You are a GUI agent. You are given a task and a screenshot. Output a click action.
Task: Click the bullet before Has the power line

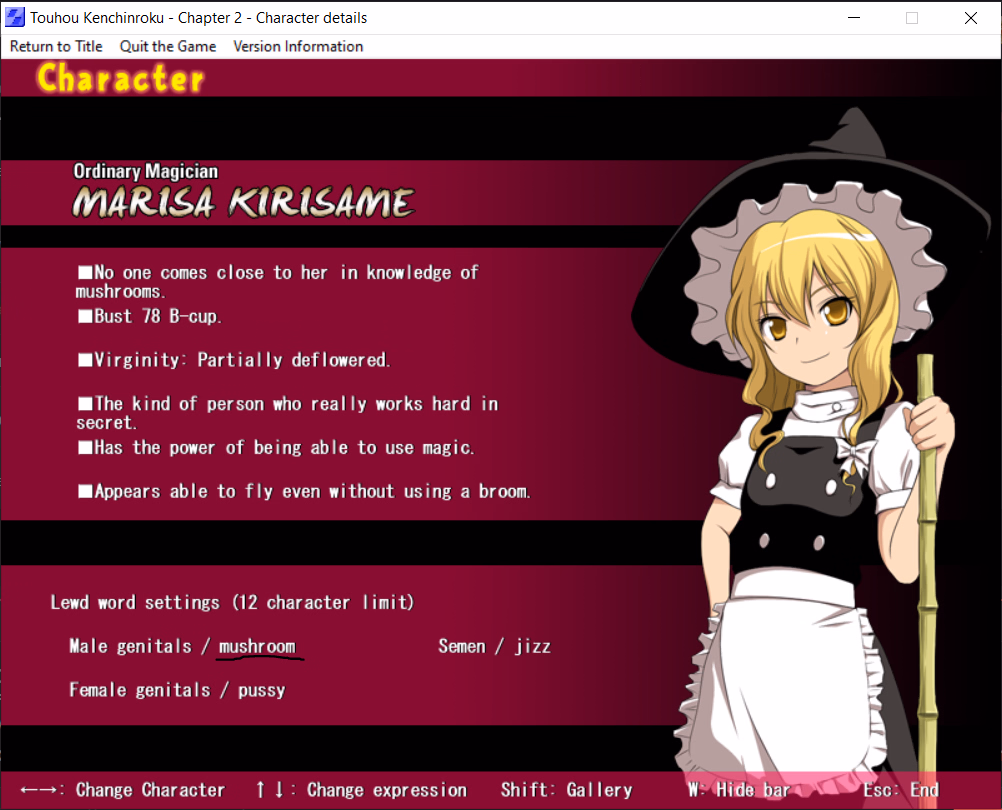click(85, 448)
